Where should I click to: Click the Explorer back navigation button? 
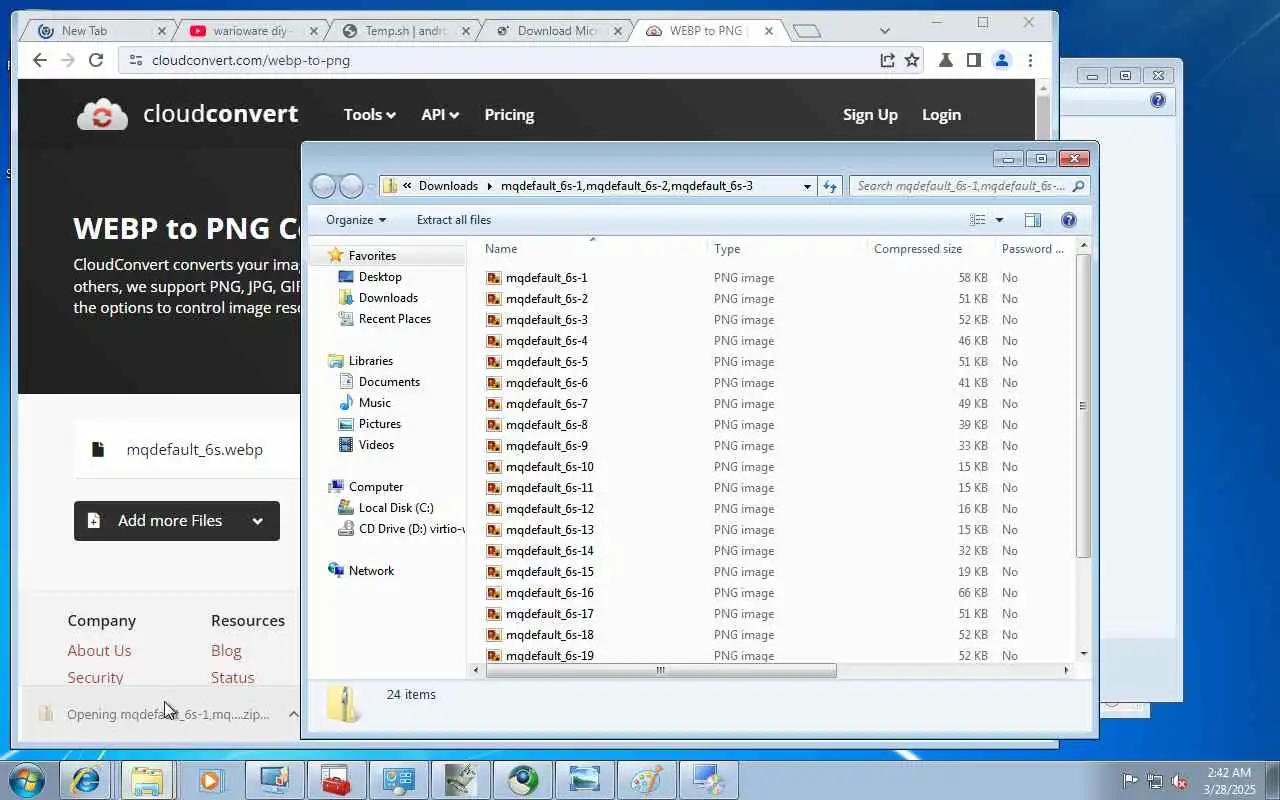[x=323, y=186]
